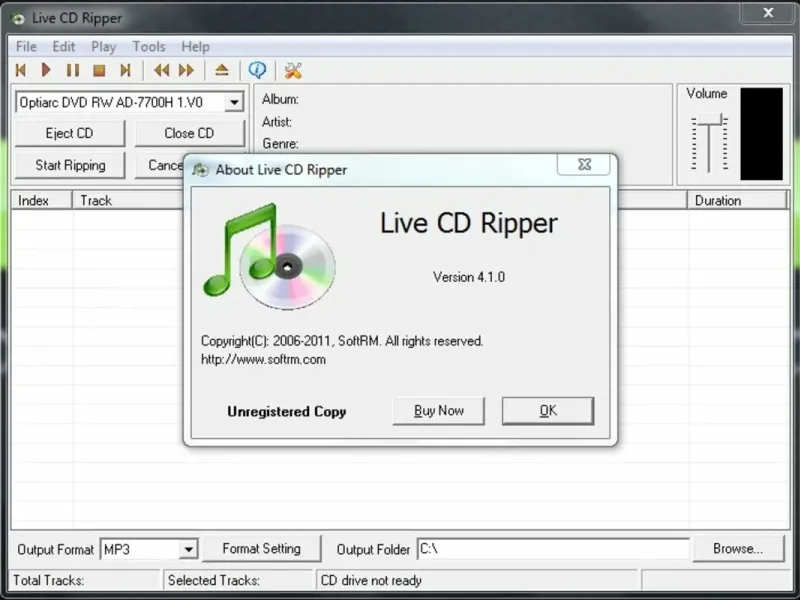The height and width of the screenshot is (600, 800).
Task: Skip to next track icon
Action: point(126,70)
